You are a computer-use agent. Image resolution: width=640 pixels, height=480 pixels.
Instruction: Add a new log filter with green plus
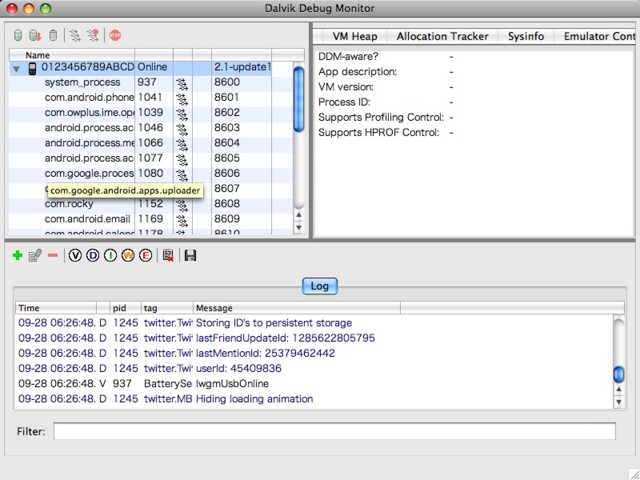tap(18, 256)
